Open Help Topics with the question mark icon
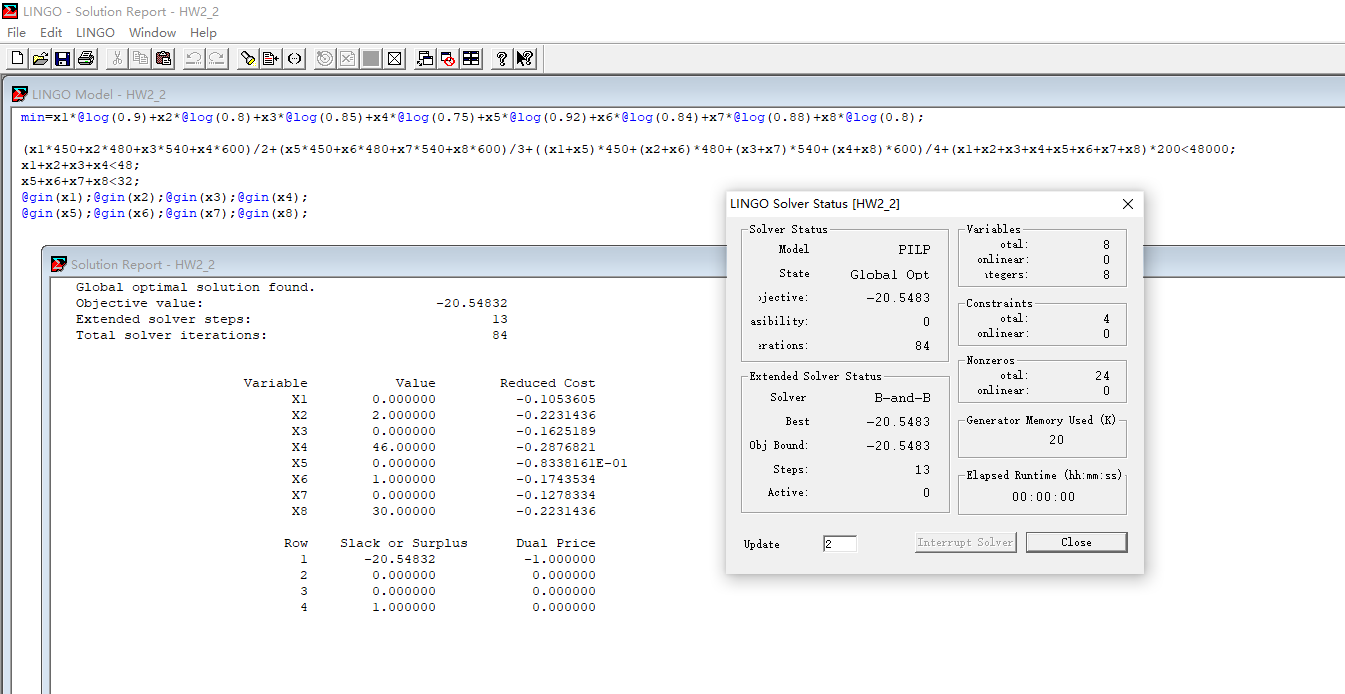The image size is (1345, 694). click(501, 59)
